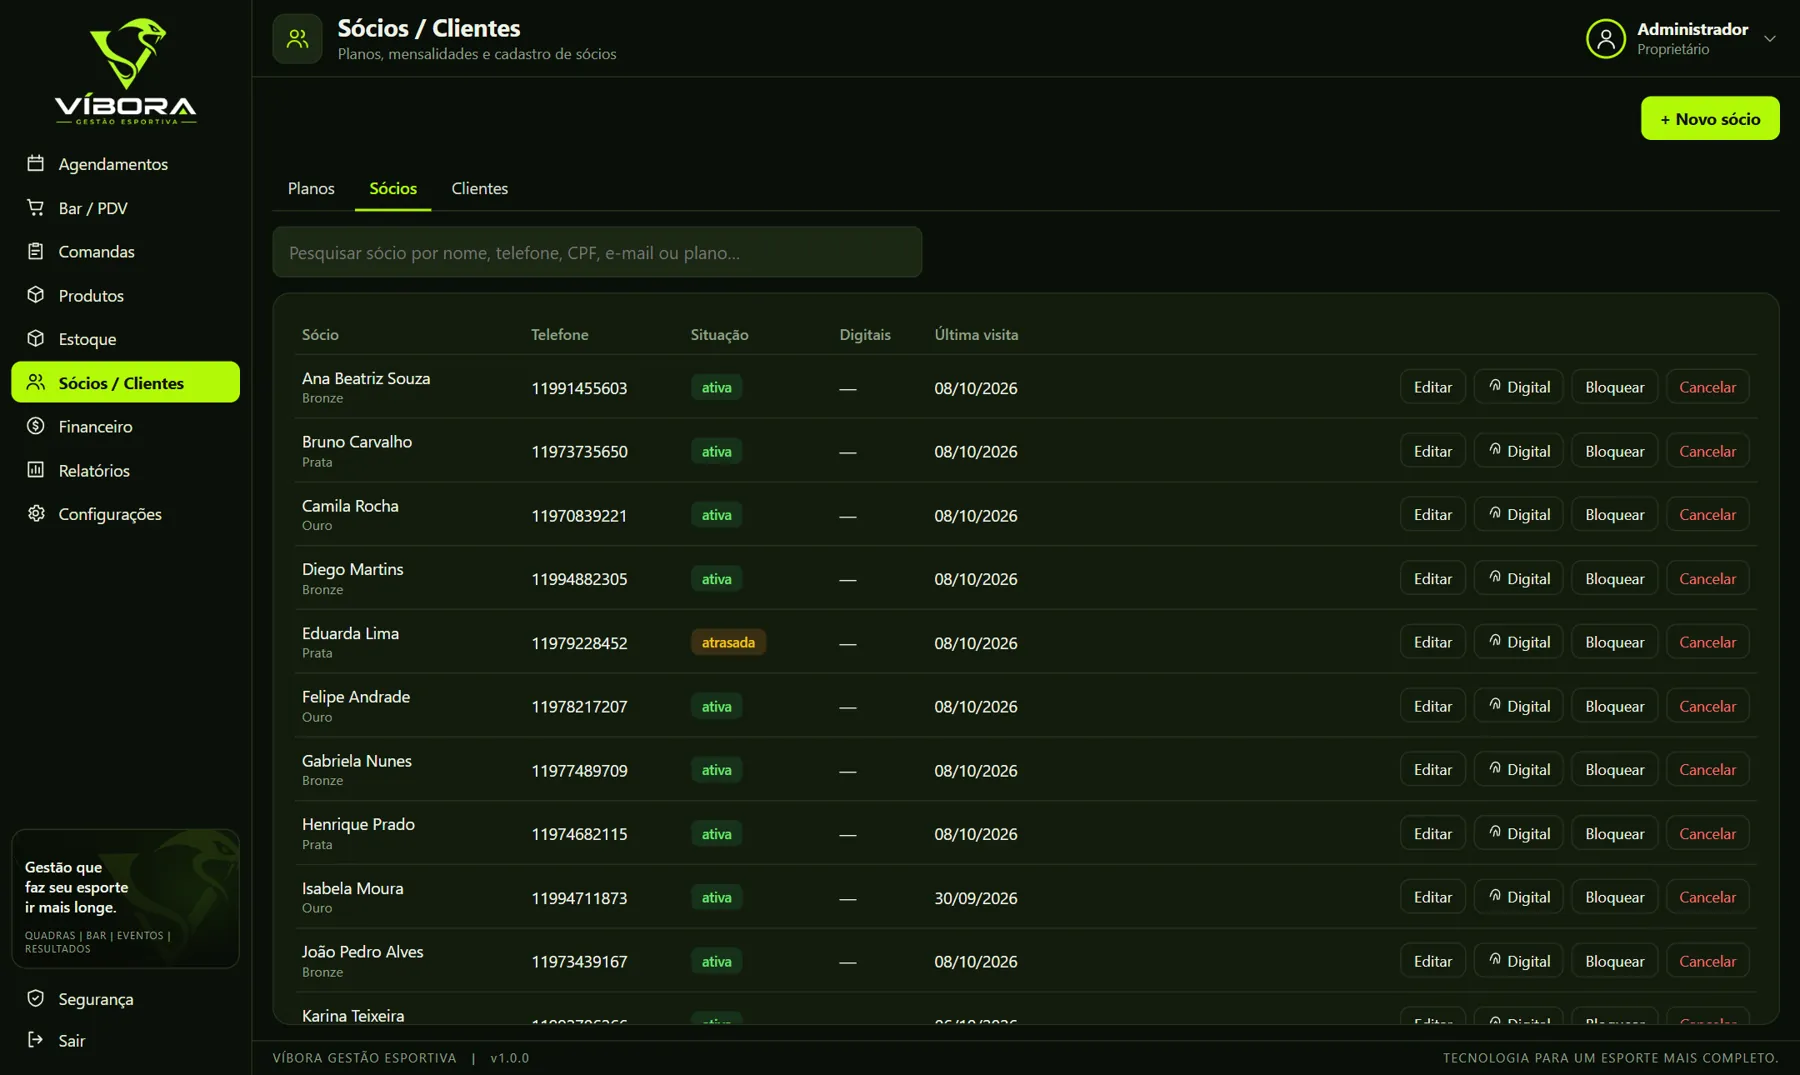
Task: Expand the Administrador account dropdown chevron
Action: 1769,39
